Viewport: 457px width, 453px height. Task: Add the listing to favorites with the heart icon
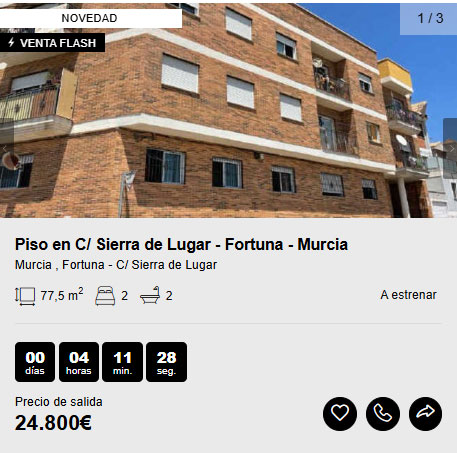coord(340,414)
